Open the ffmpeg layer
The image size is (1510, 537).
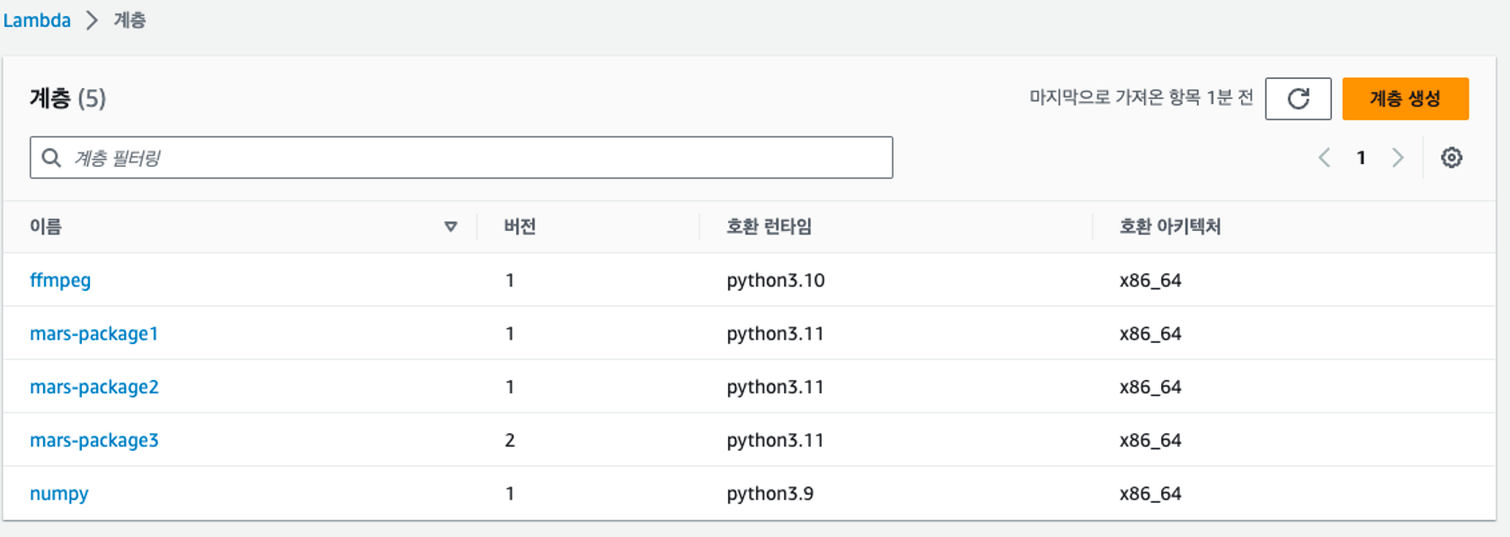click(x=60, y=280)
